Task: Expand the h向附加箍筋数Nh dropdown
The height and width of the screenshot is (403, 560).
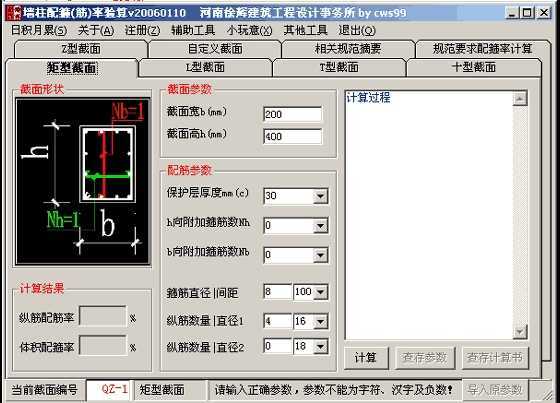Action: (320, 226)
